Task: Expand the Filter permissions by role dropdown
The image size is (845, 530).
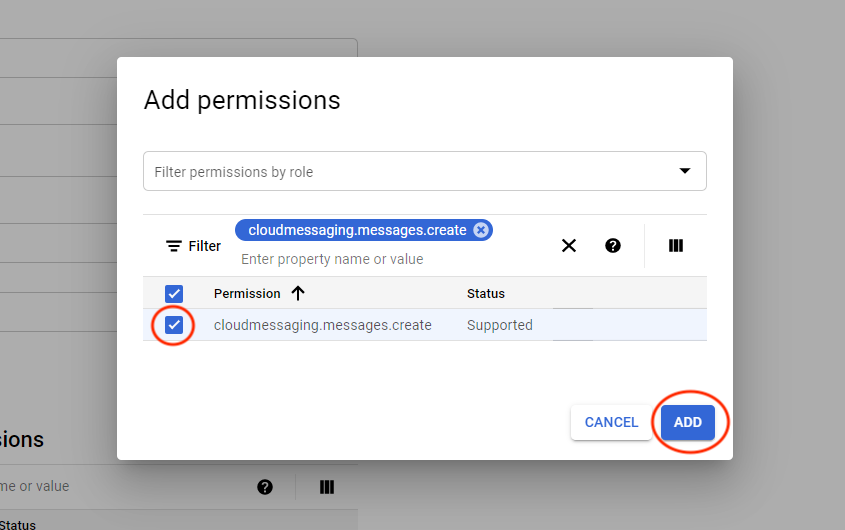Action: pyautogui.click(x=425, y=171)
